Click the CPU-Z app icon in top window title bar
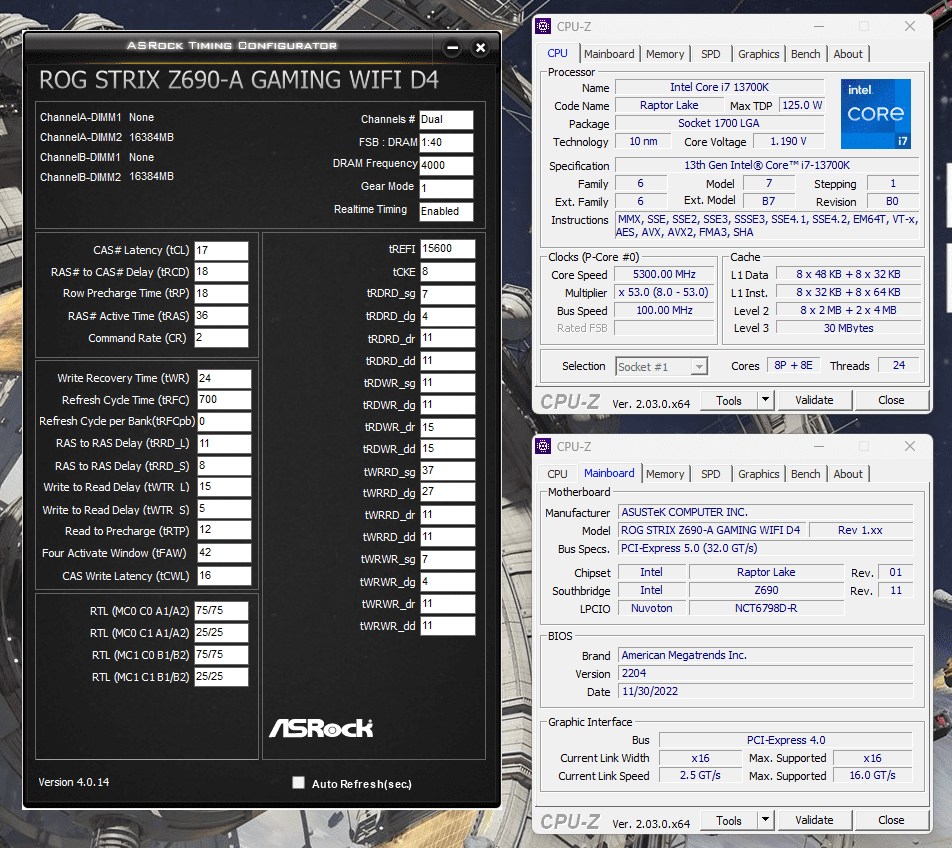This screenshot has width=952, height=848. click(x=543, y=26)
